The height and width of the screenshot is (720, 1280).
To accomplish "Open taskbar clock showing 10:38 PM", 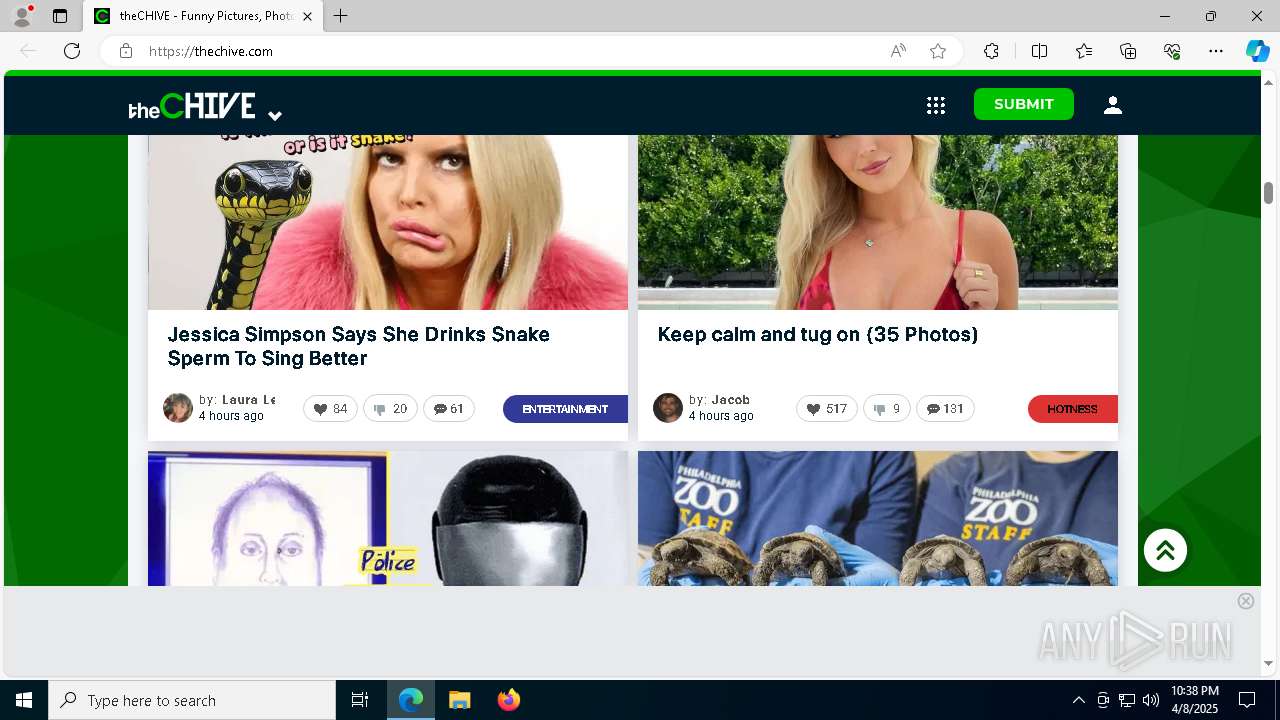I will click(1195, 700).
